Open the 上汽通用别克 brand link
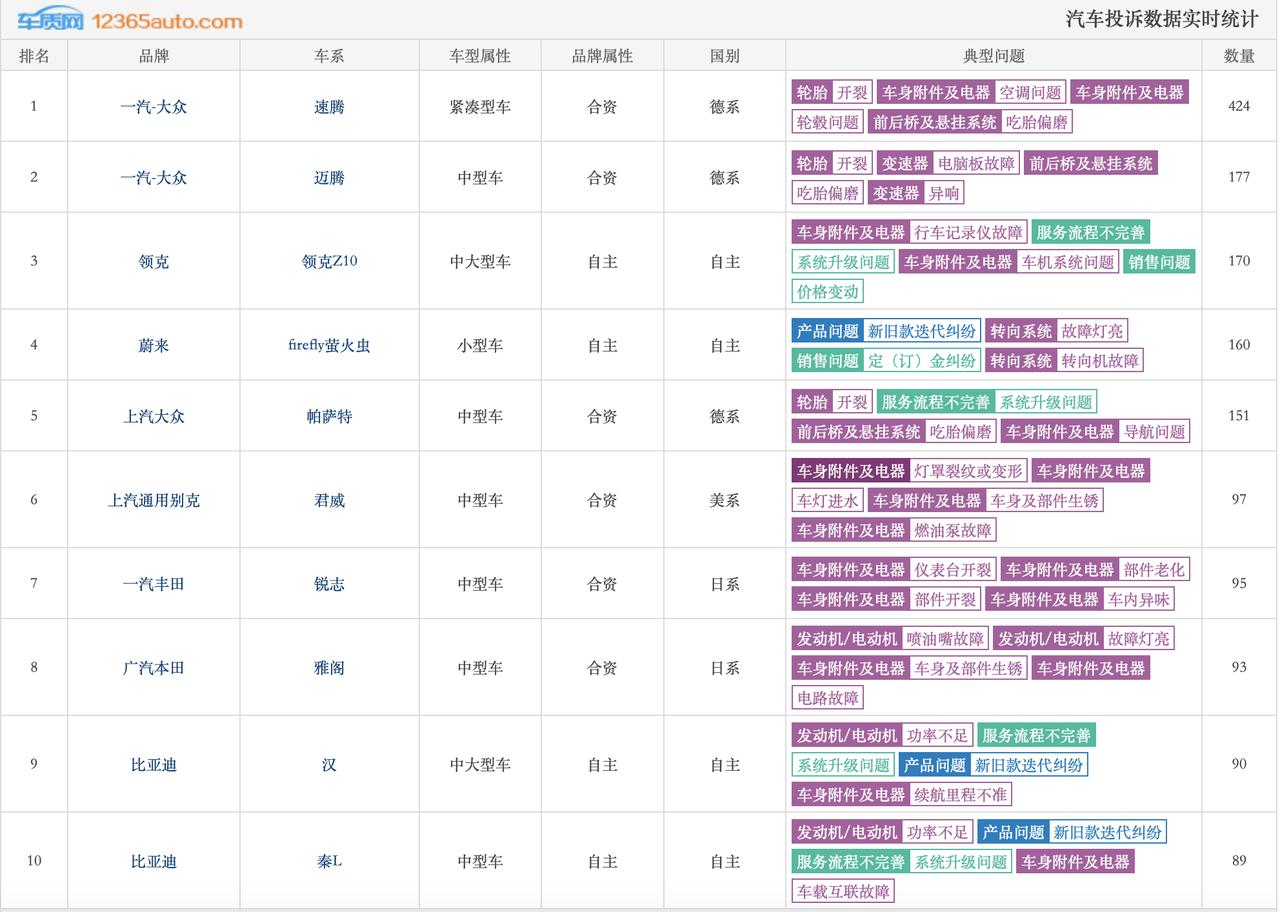Screen dimensions: 1280x912 (154, 500)
